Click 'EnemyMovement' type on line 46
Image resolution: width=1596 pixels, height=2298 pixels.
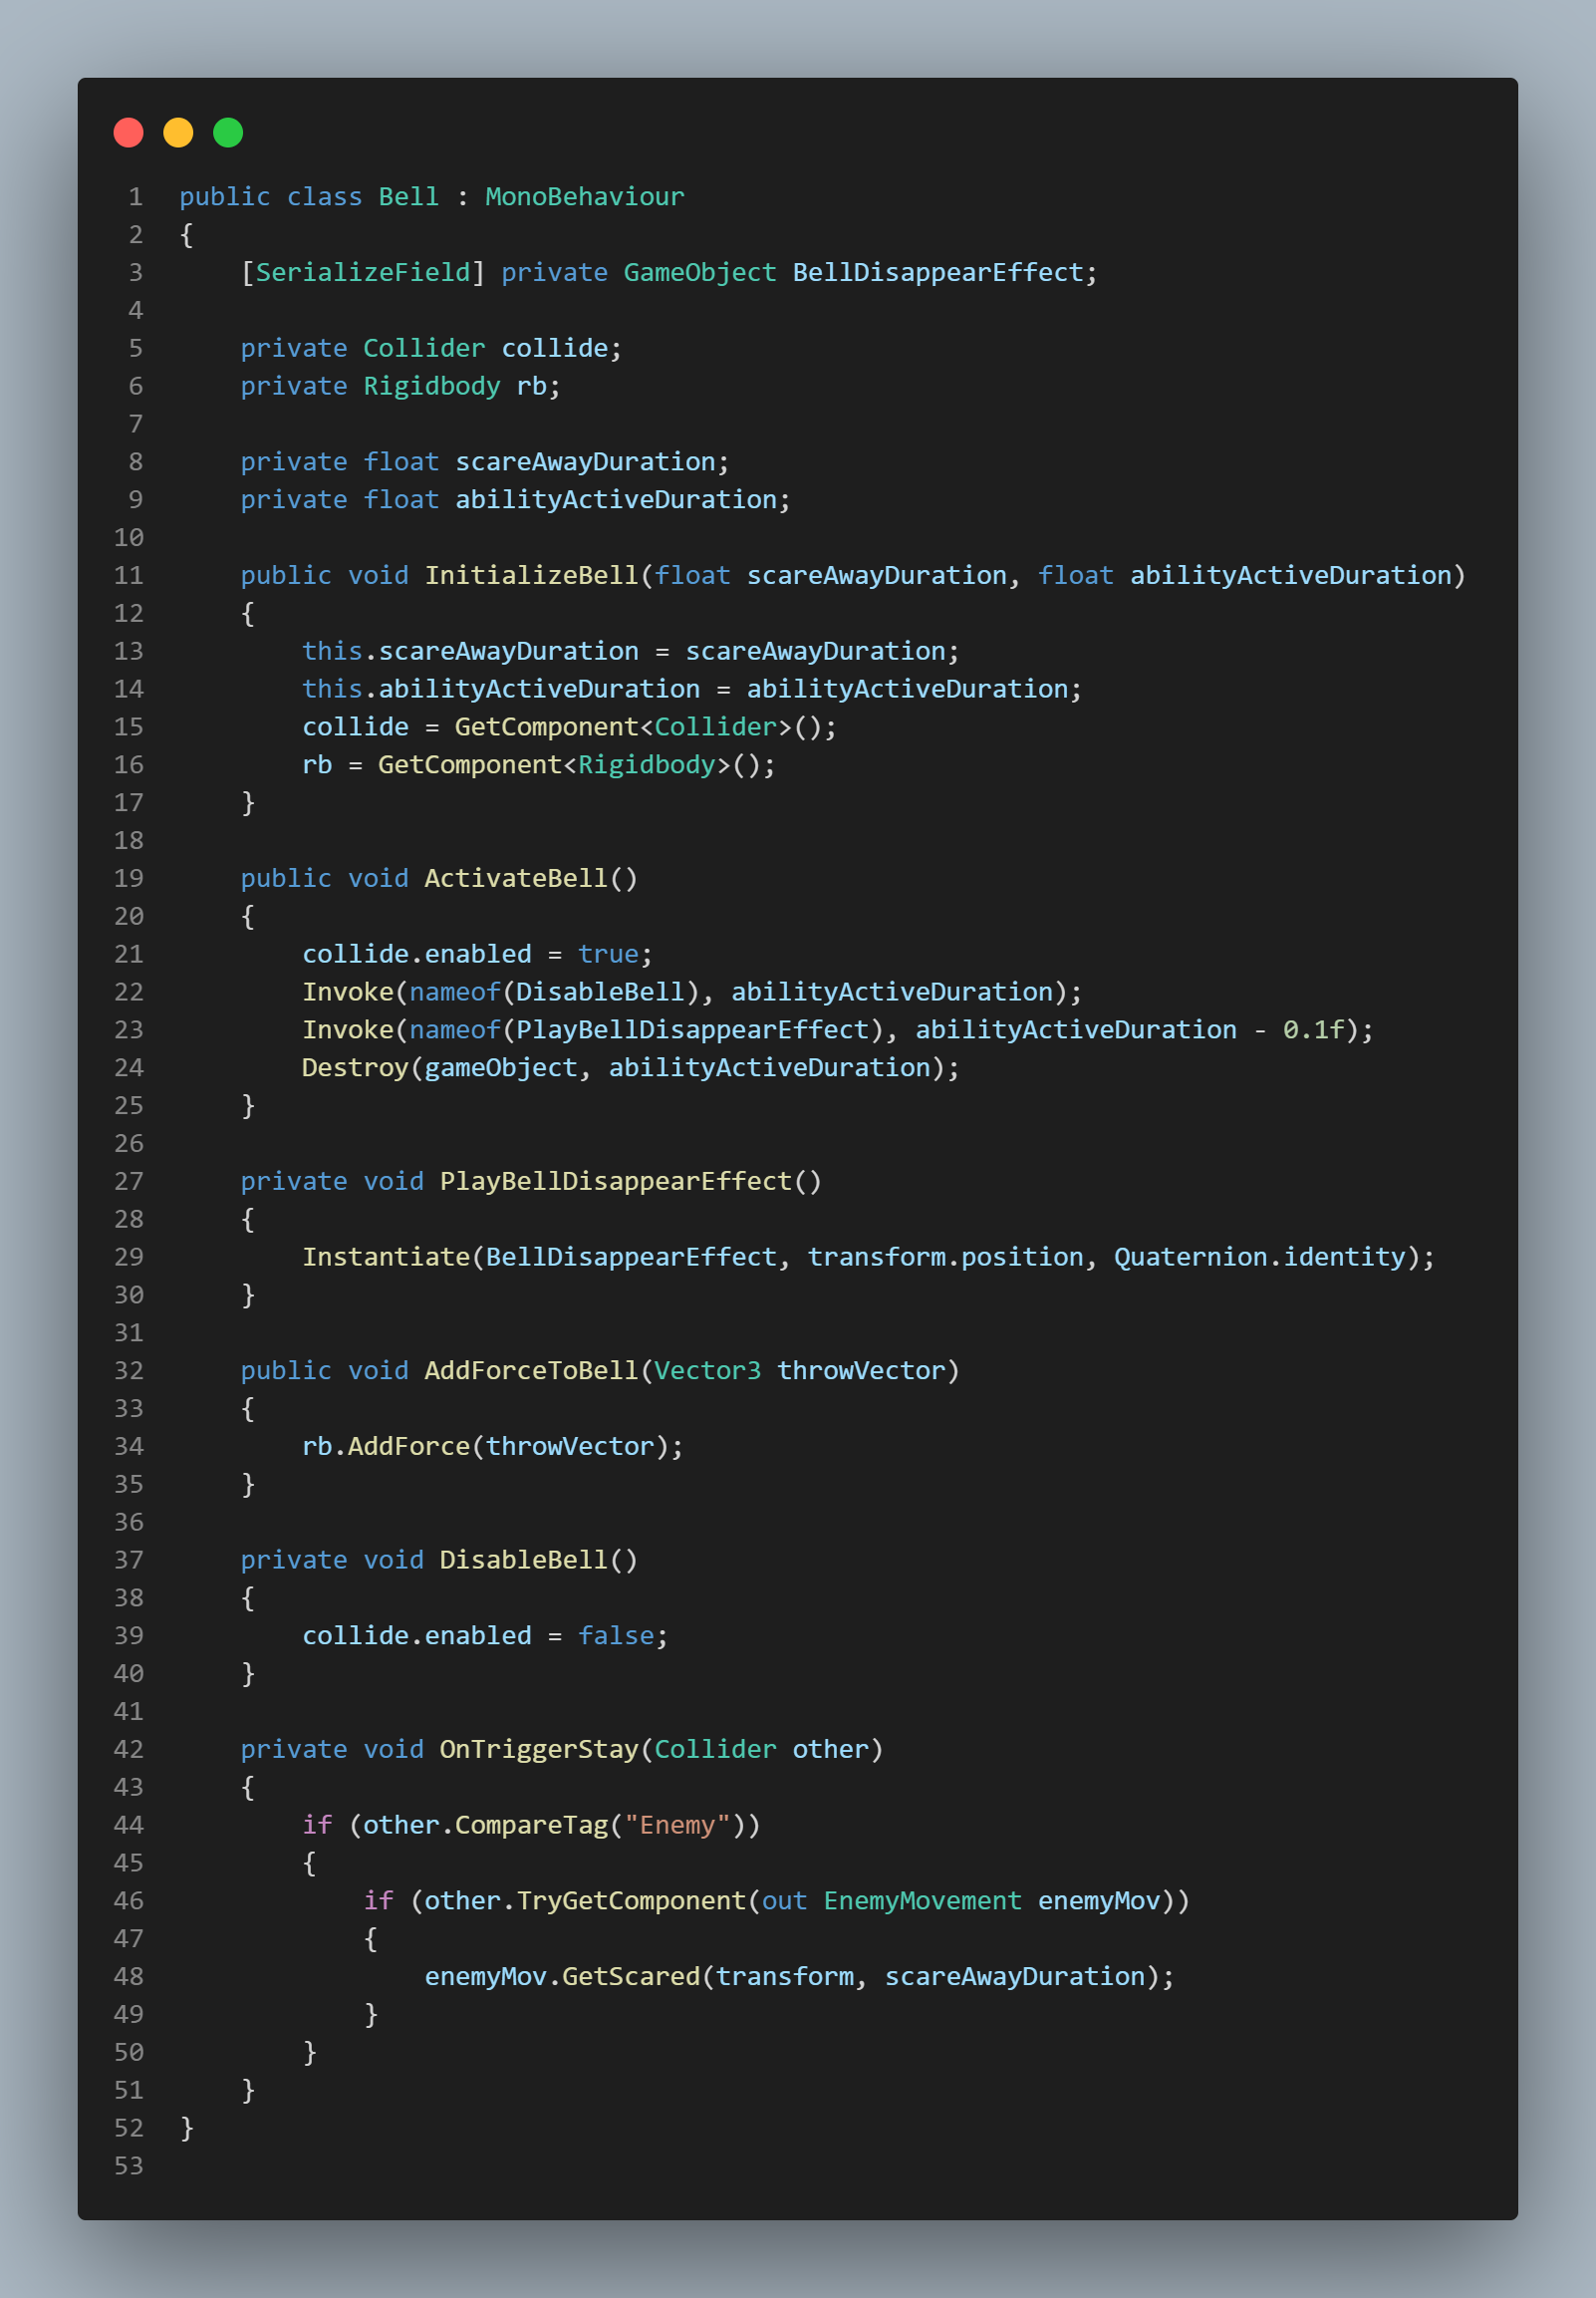click(922, 1901)
